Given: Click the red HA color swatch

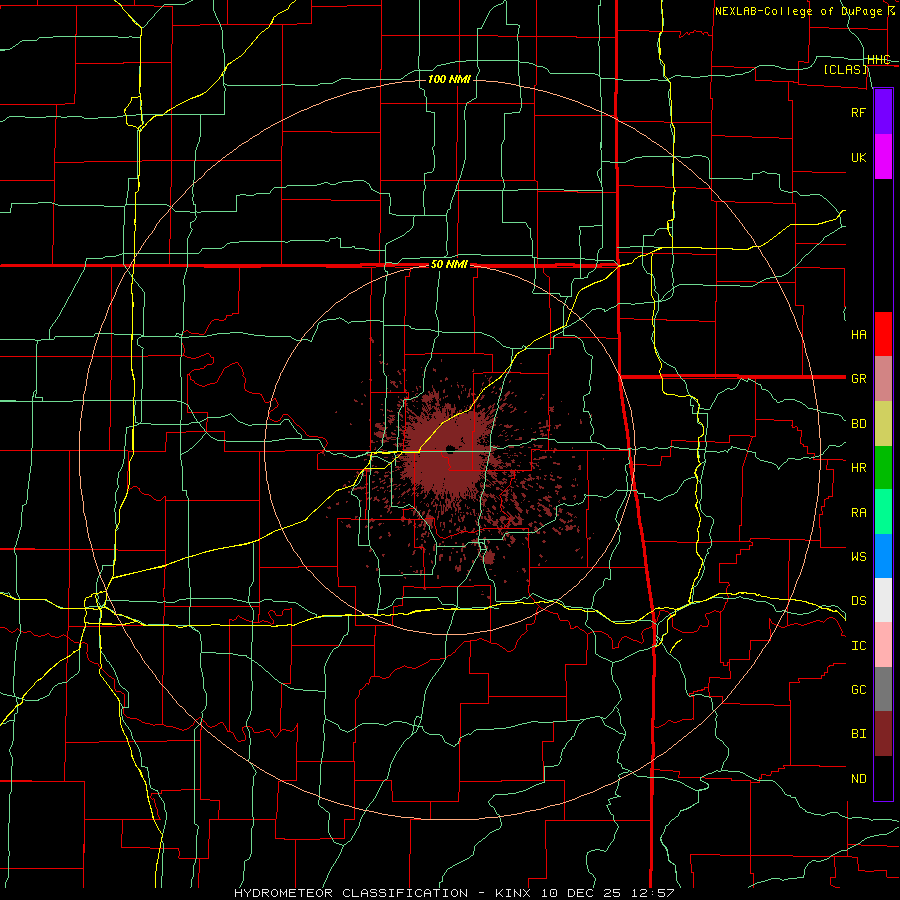Looking at the screenshot, I should [x=883, y=334].
